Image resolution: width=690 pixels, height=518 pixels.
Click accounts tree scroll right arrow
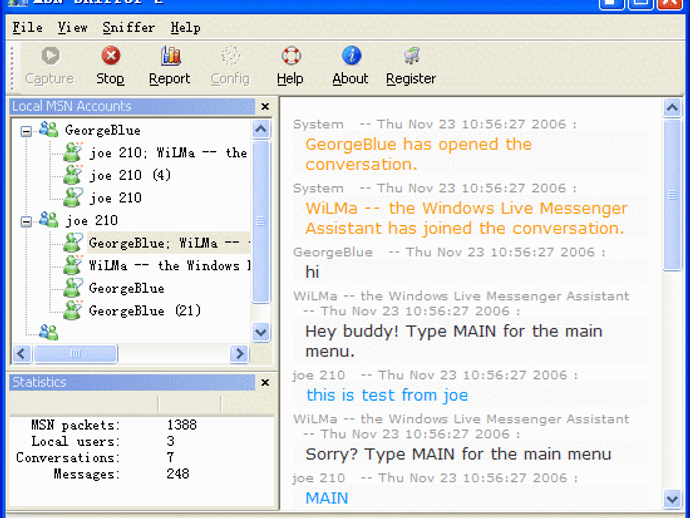(239, 353)
